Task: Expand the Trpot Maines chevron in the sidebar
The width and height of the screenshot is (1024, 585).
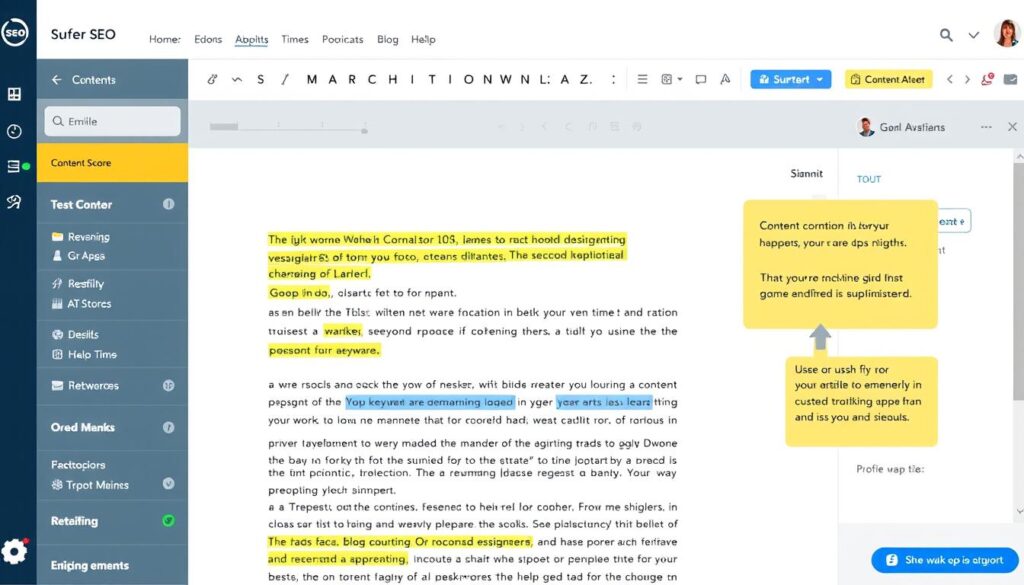Action: pyautogui.click(x=170, y=485)
